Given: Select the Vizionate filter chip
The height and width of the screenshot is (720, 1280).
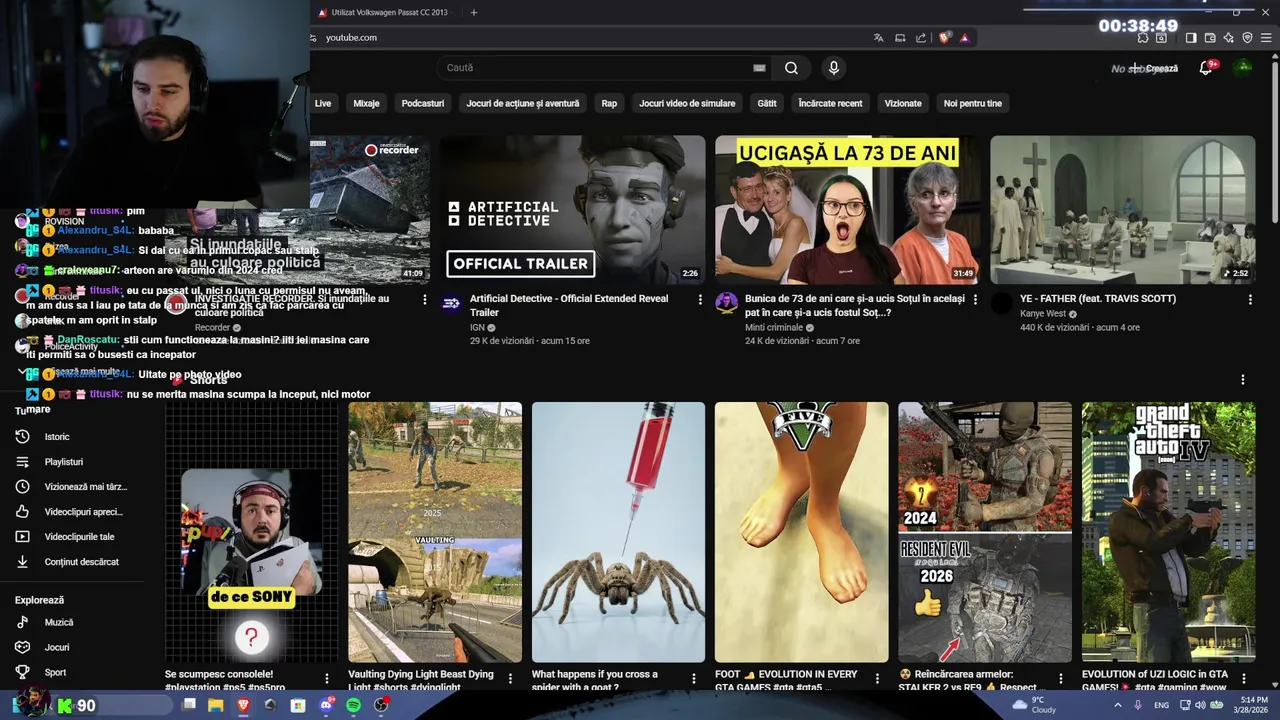Looking at the screenshot, I should [x=903, y=103].
